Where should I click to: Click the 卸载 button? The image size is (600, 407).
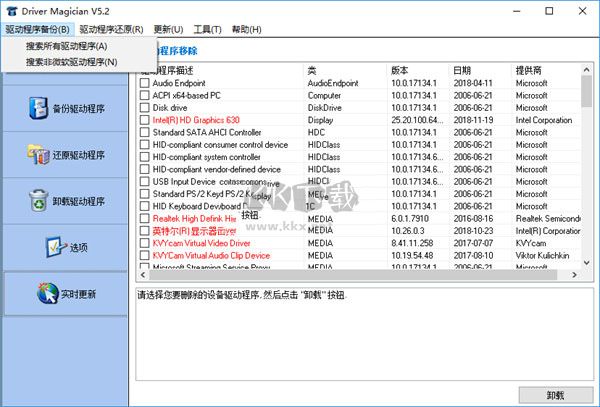point(555,395)
